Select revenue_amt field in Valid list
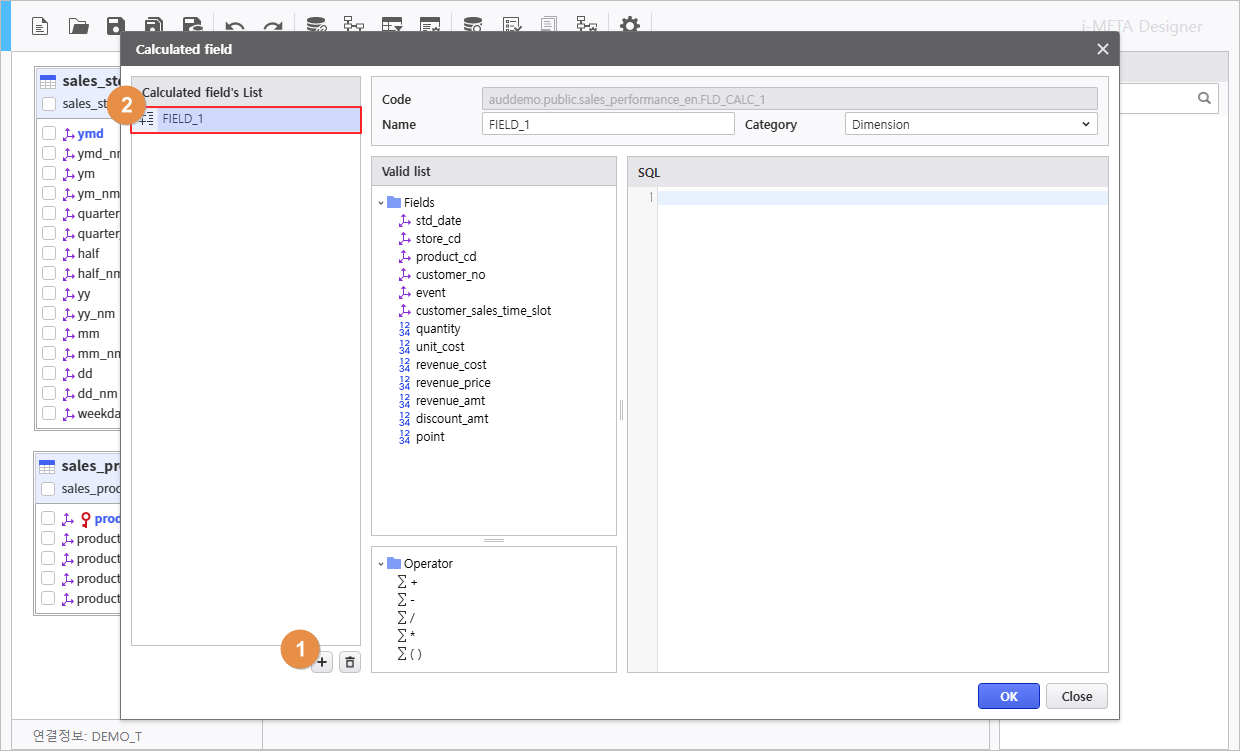 (x=450, y=400)
